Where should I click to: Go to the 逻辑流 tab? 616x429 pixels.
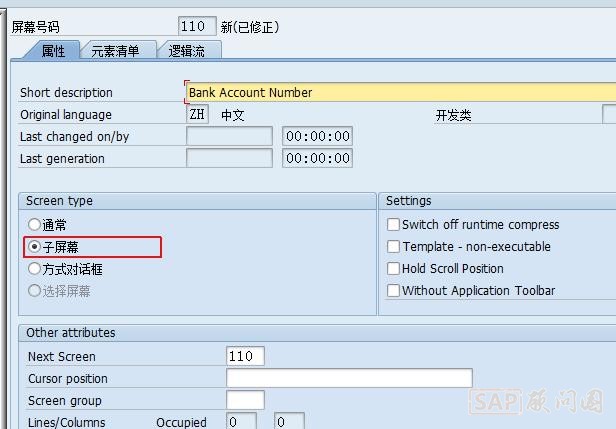pyautogui.click(x=188, y=50)
